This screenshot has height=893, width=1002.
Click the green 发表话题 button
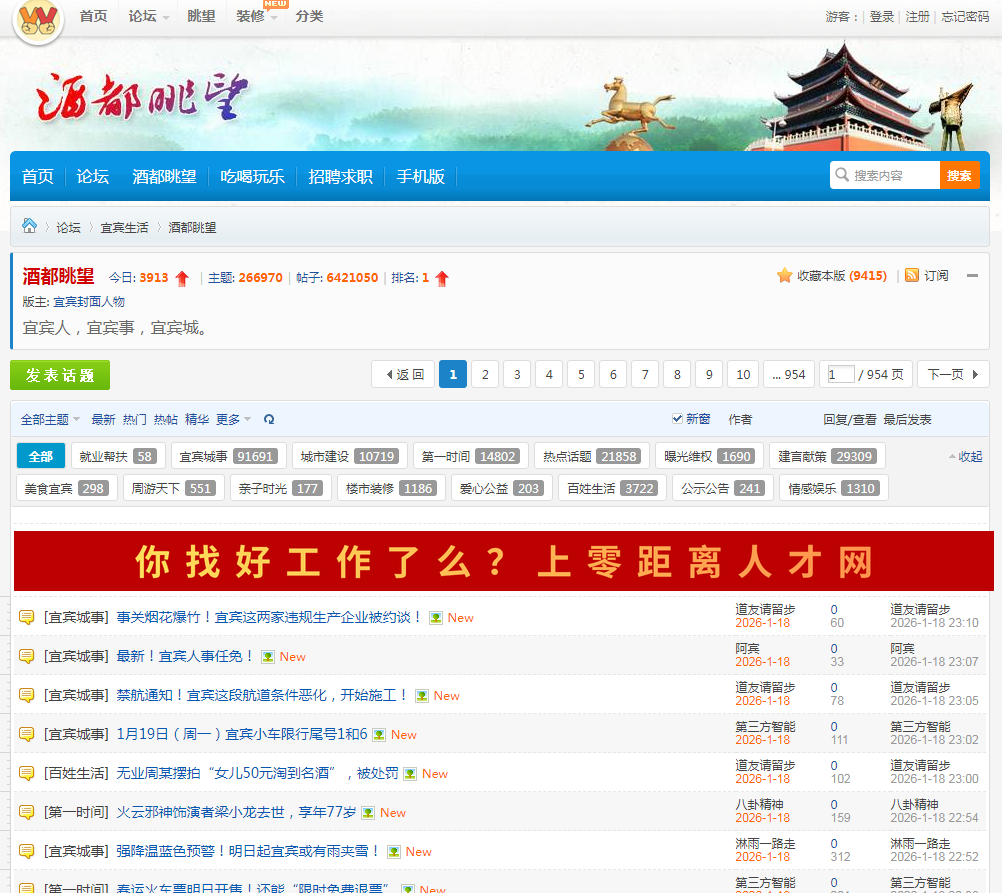click(x=60, y=375)
